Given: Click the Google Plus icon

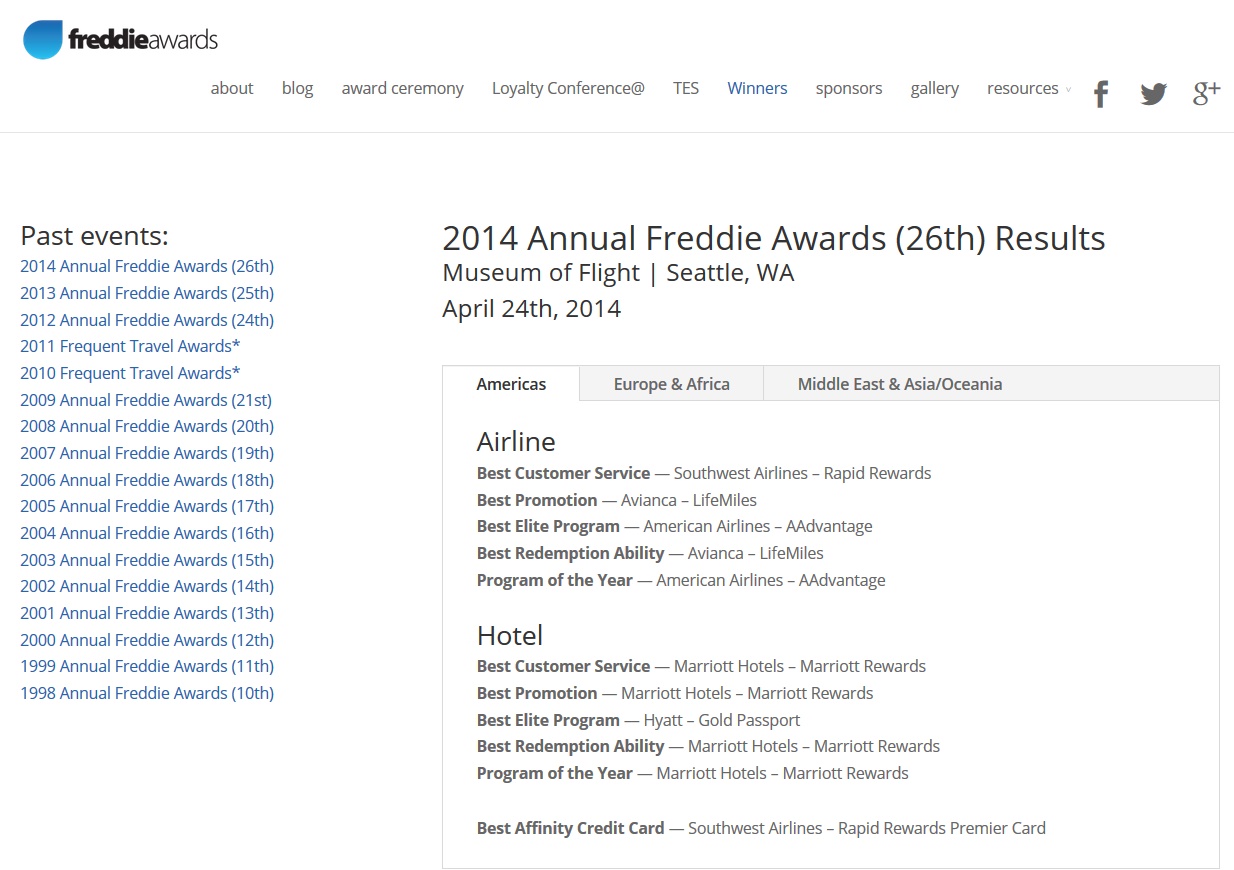Looking at the screenshot, I should pyautogui.click(x=1206, y=93).
